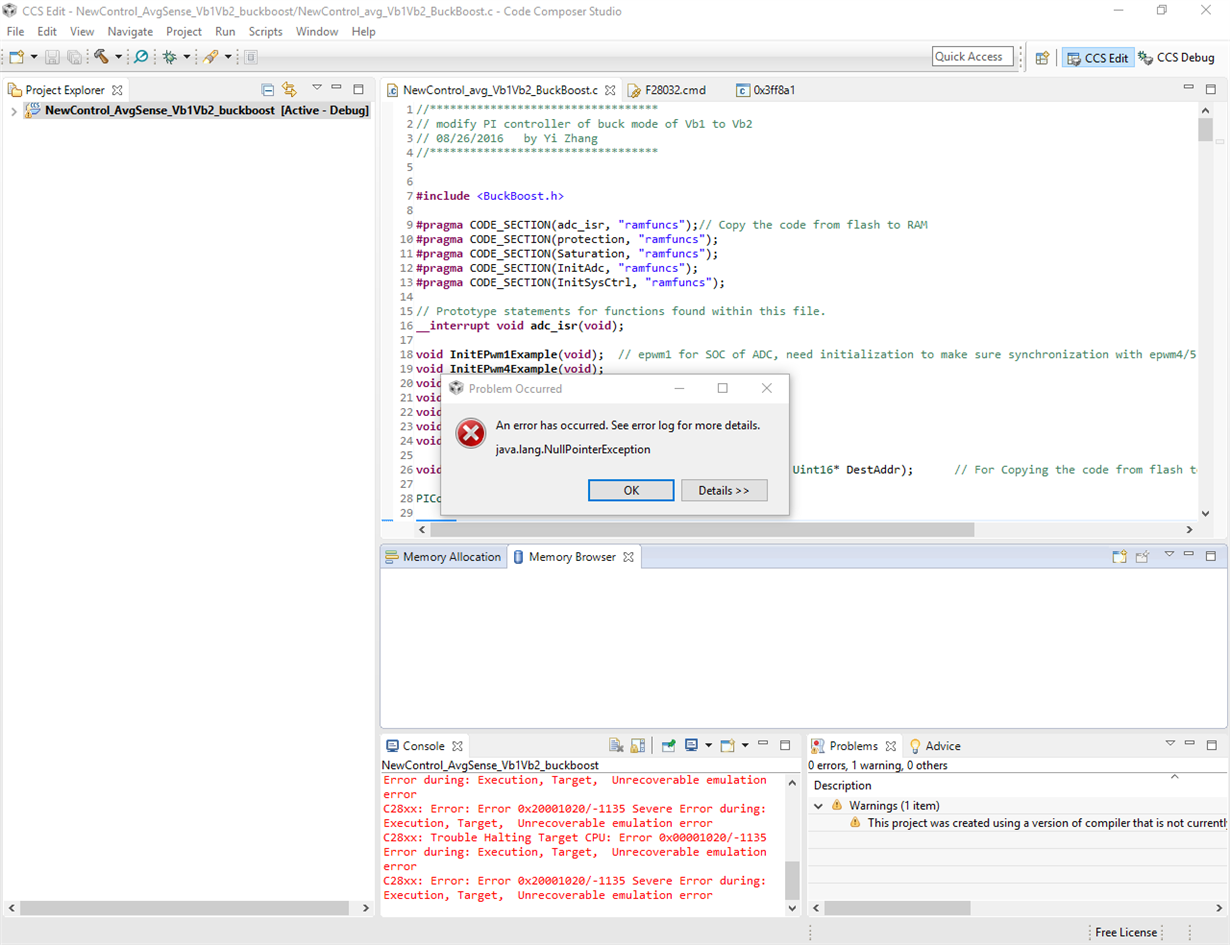Click the last greyed toolbar icon after flashlight
Screen dimensions: 1230x945
click(x=251, y=57)
